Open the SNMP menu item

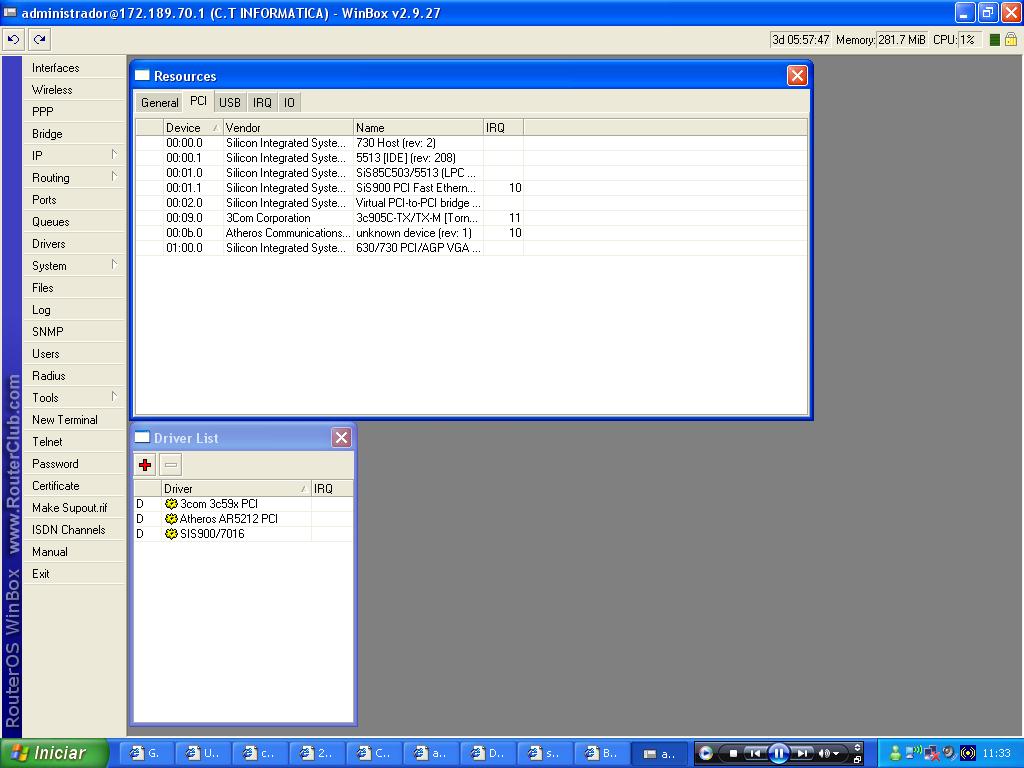74,332
